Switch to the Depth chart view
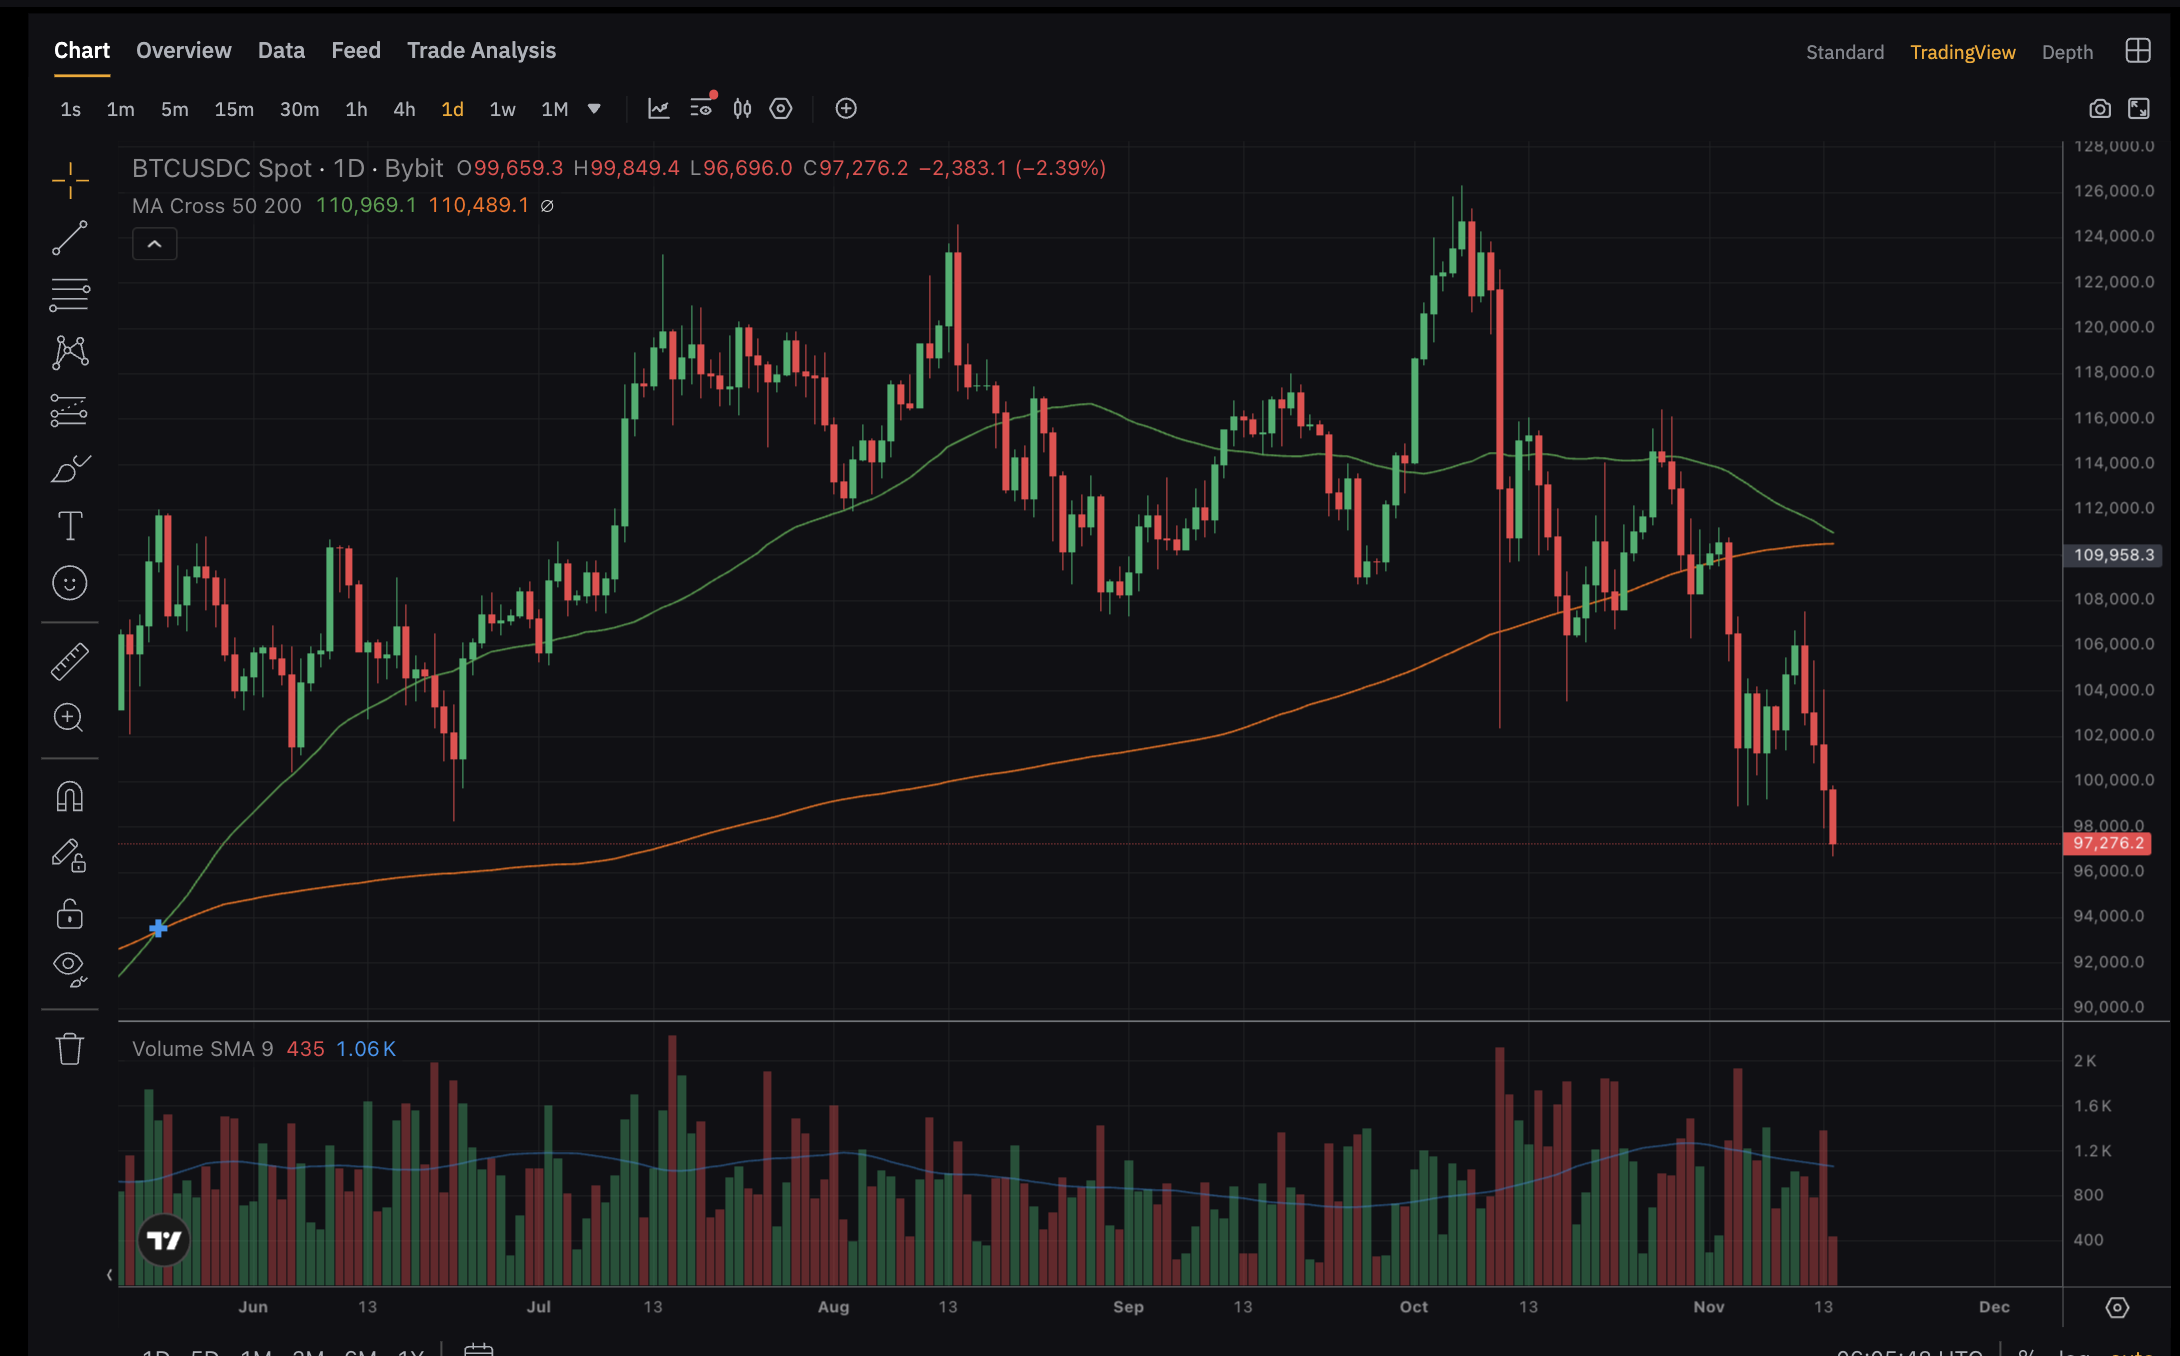This screenshot has height=1356, width=2180. pos(2067,52)
